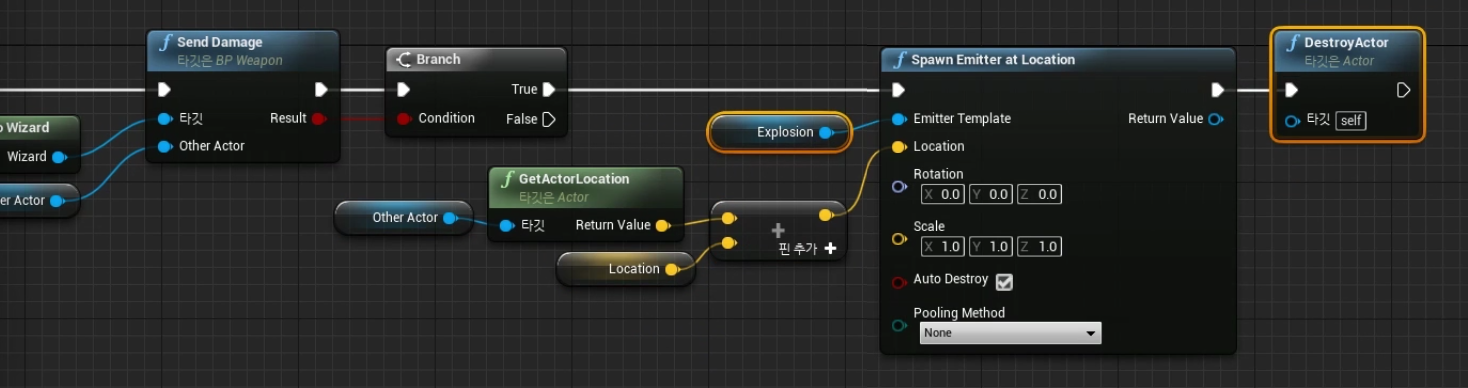Viewport: 1468px width, 388px height.
Task: Select the GetActorLocation node title
Action: [x=574, y=179]
